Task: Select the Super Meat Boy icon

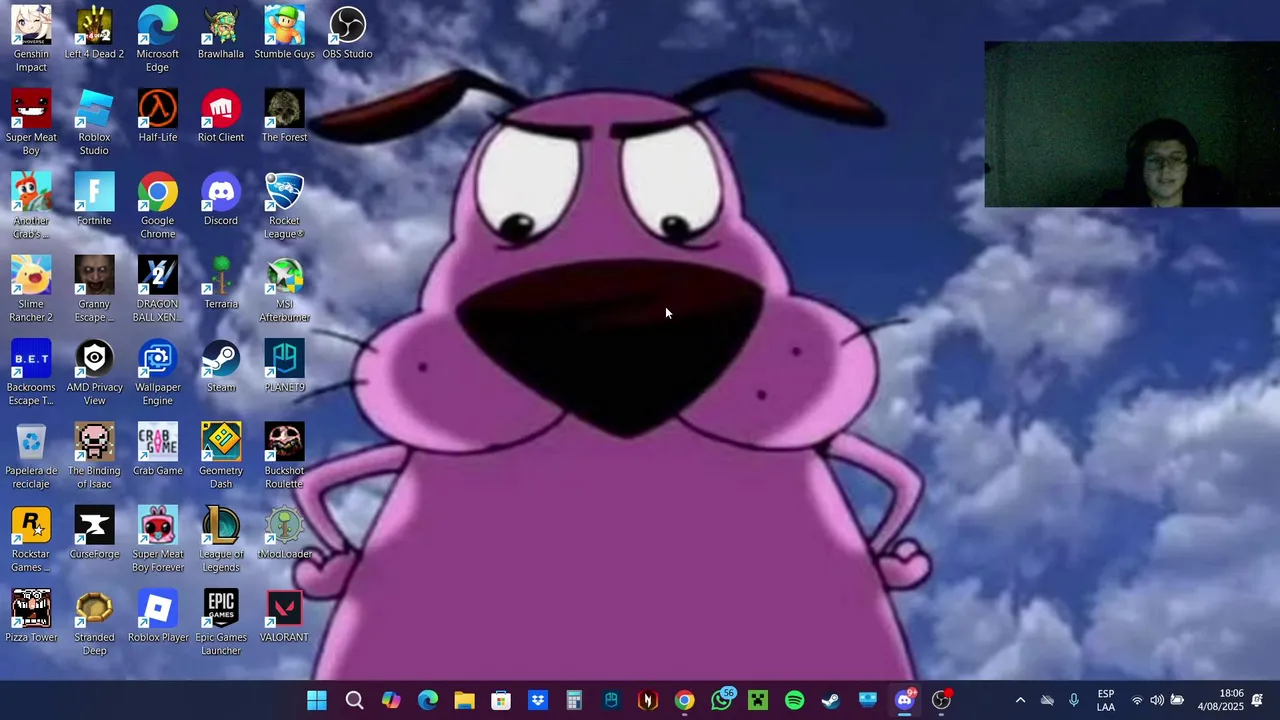Action: click(31, 123)
